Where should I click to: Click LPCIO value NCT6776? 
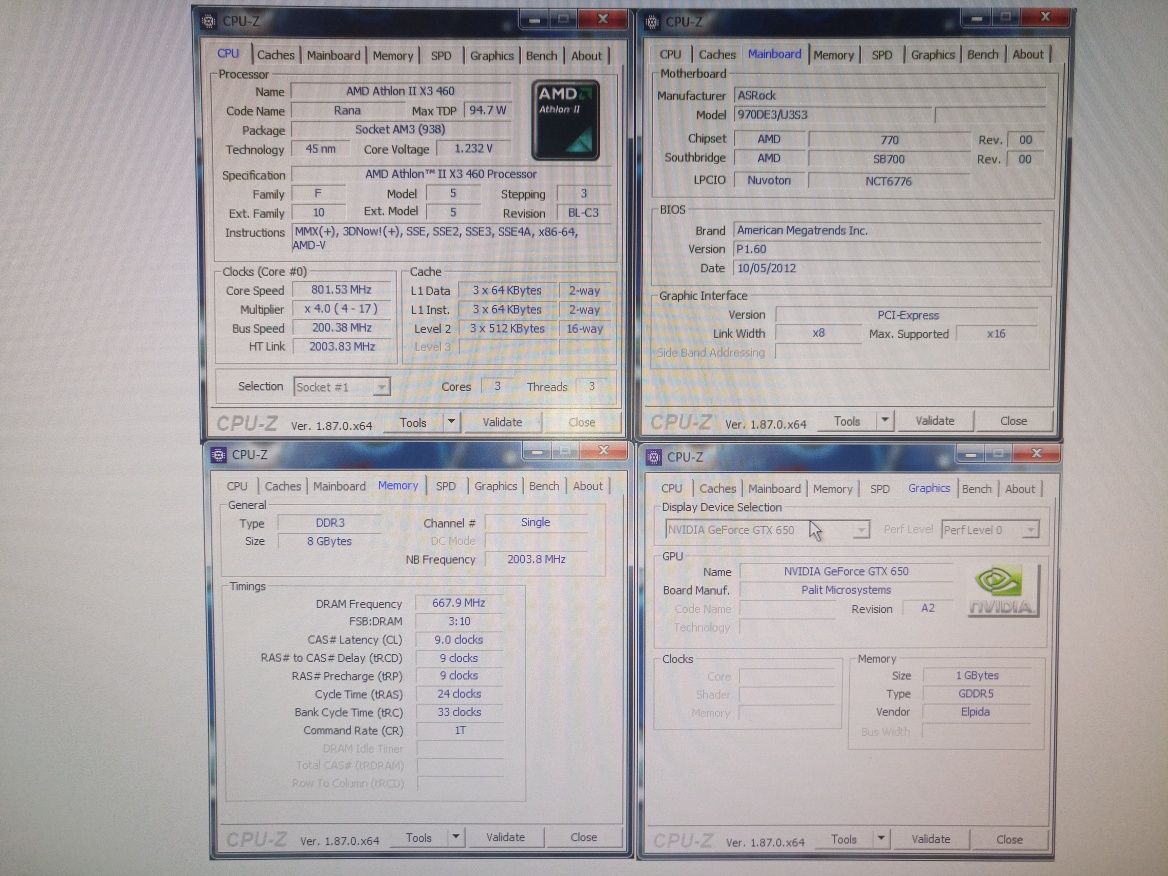889,181
